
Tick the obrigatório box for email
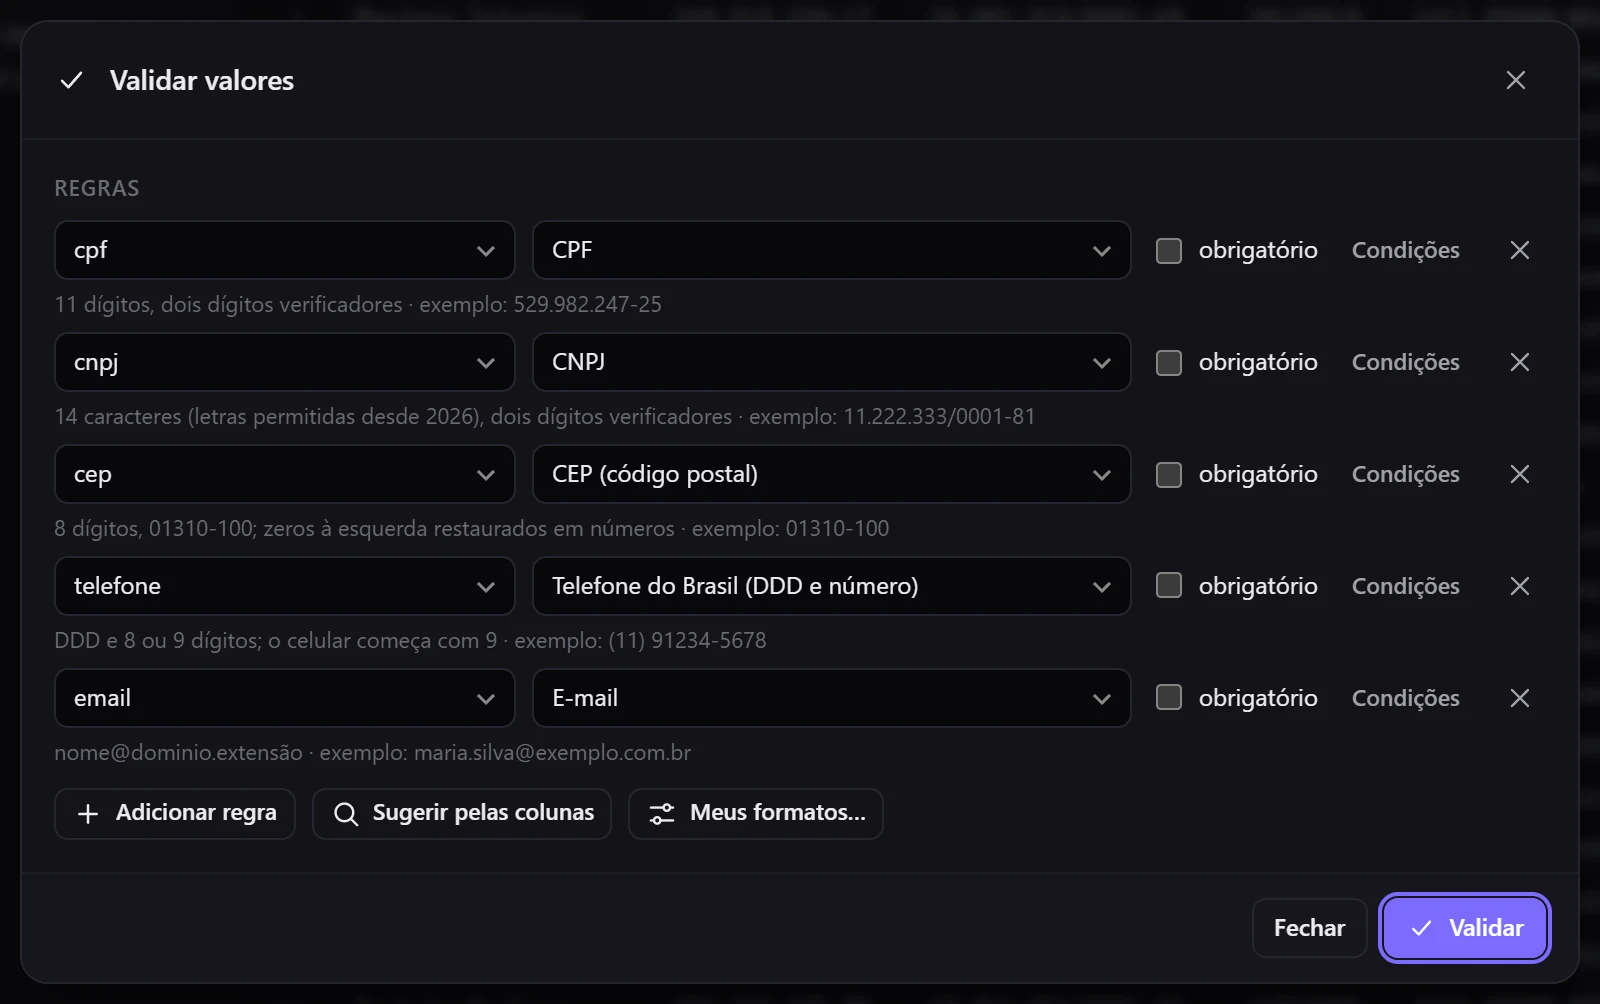[x=1169, y=698]
